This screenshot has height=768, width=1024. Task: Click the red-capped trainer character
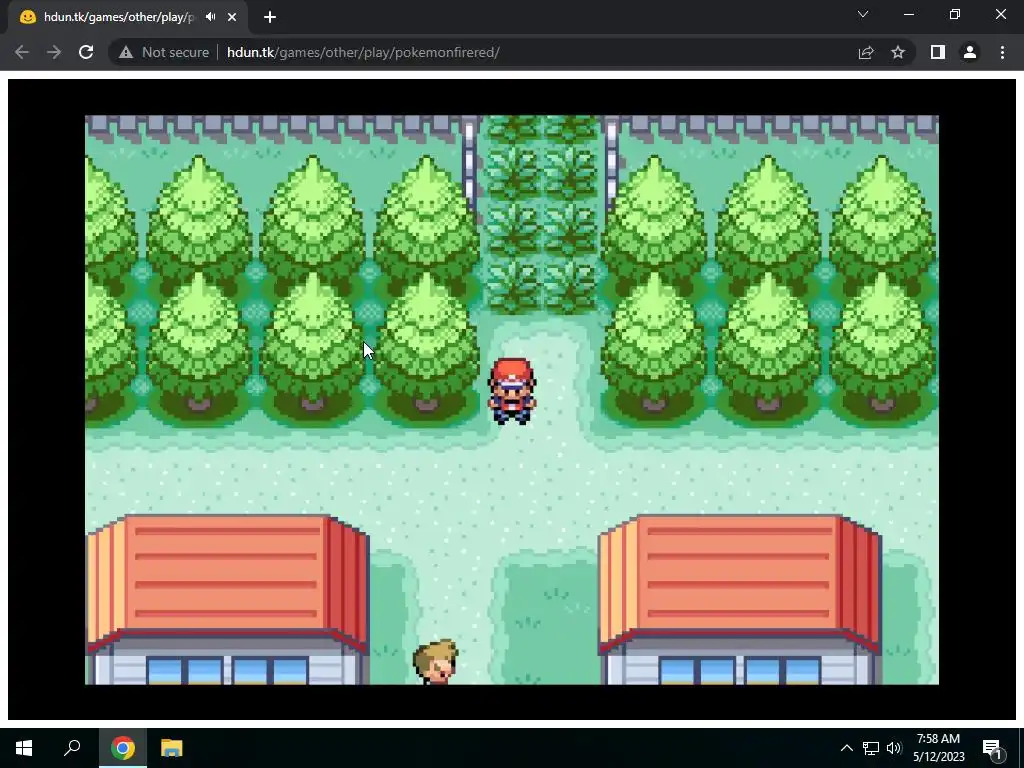512,391
